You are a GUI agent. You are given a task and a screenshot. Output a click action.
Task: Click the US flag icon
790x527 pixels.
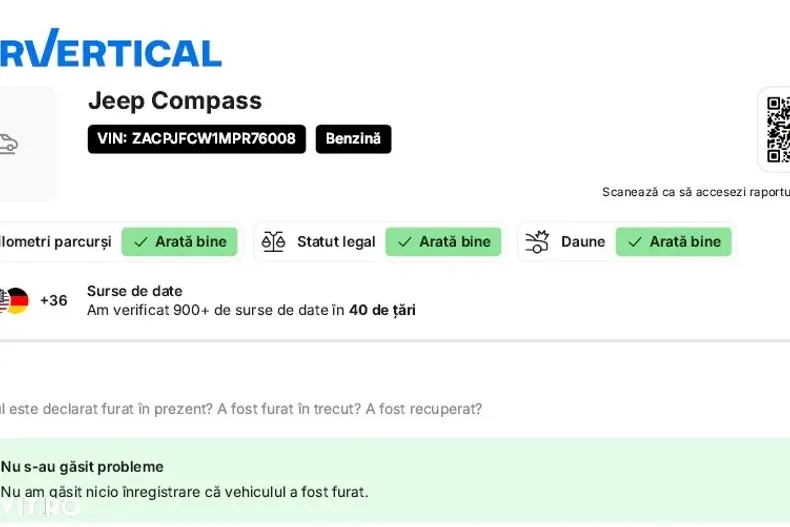(x=3, y=300)
